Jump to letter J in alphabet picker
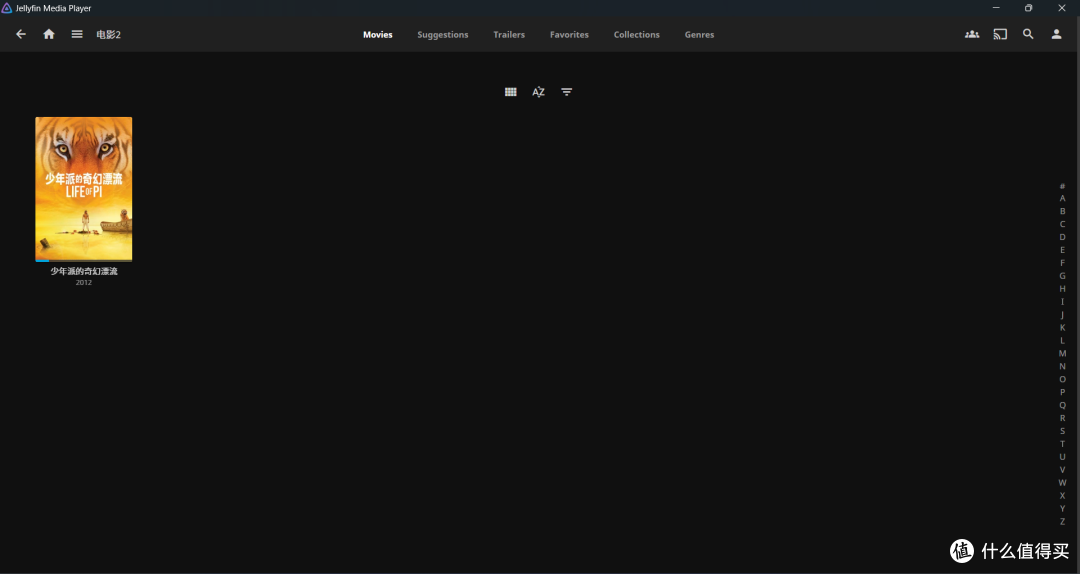The image size is (1080, 574). coord(1062,315)
